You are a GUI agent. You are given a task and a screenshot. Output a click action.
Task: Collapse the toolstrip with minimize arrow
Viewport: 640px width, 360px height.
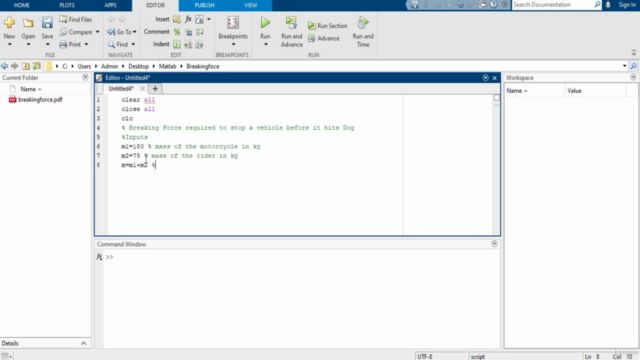633,53
